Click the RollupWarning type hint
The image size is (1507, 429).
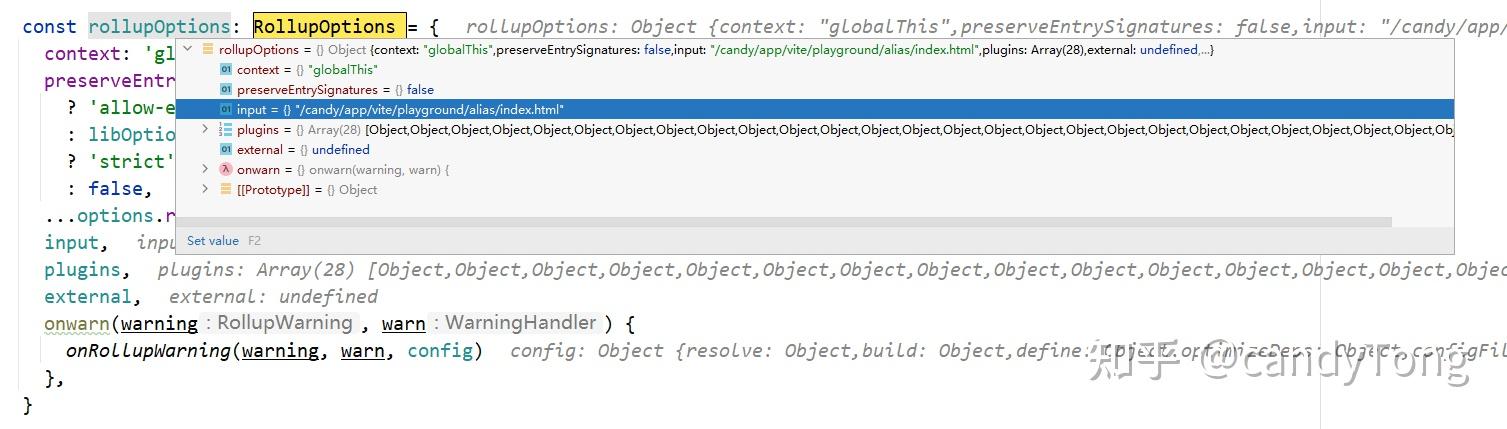click(x=285, y=323)
